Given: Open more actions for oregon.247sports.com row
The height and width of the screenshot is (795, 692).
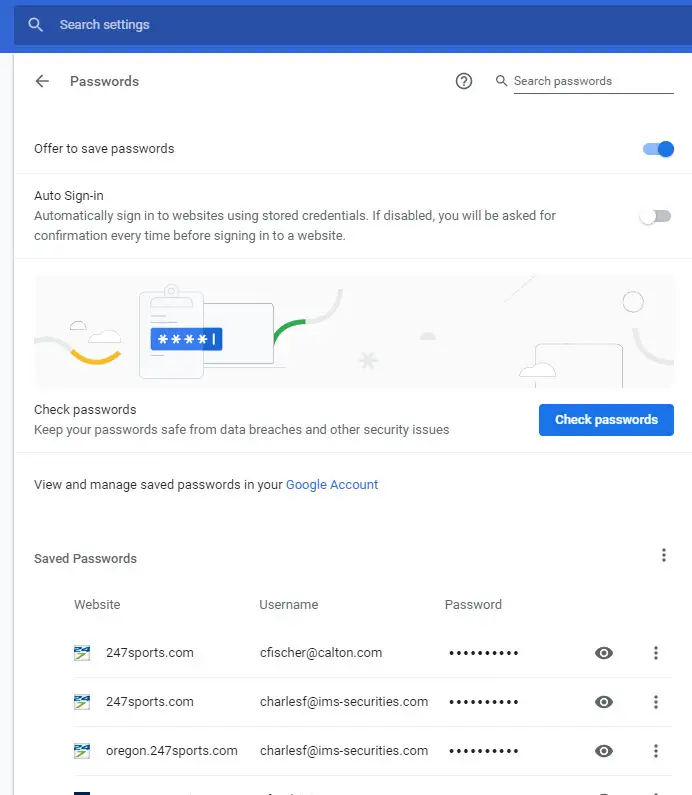Looking at the screenshot, I should pos(655,750).
